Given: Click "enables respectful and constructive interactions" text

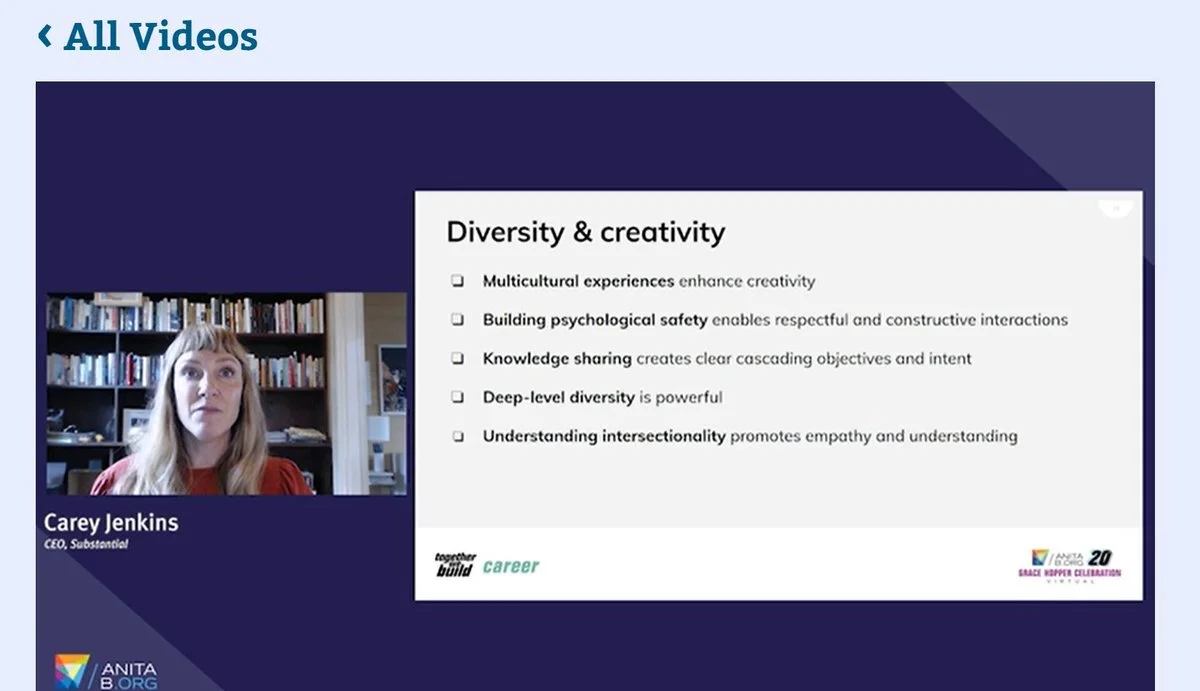Looking at the screenshot, I should click(x=890, y=320).
